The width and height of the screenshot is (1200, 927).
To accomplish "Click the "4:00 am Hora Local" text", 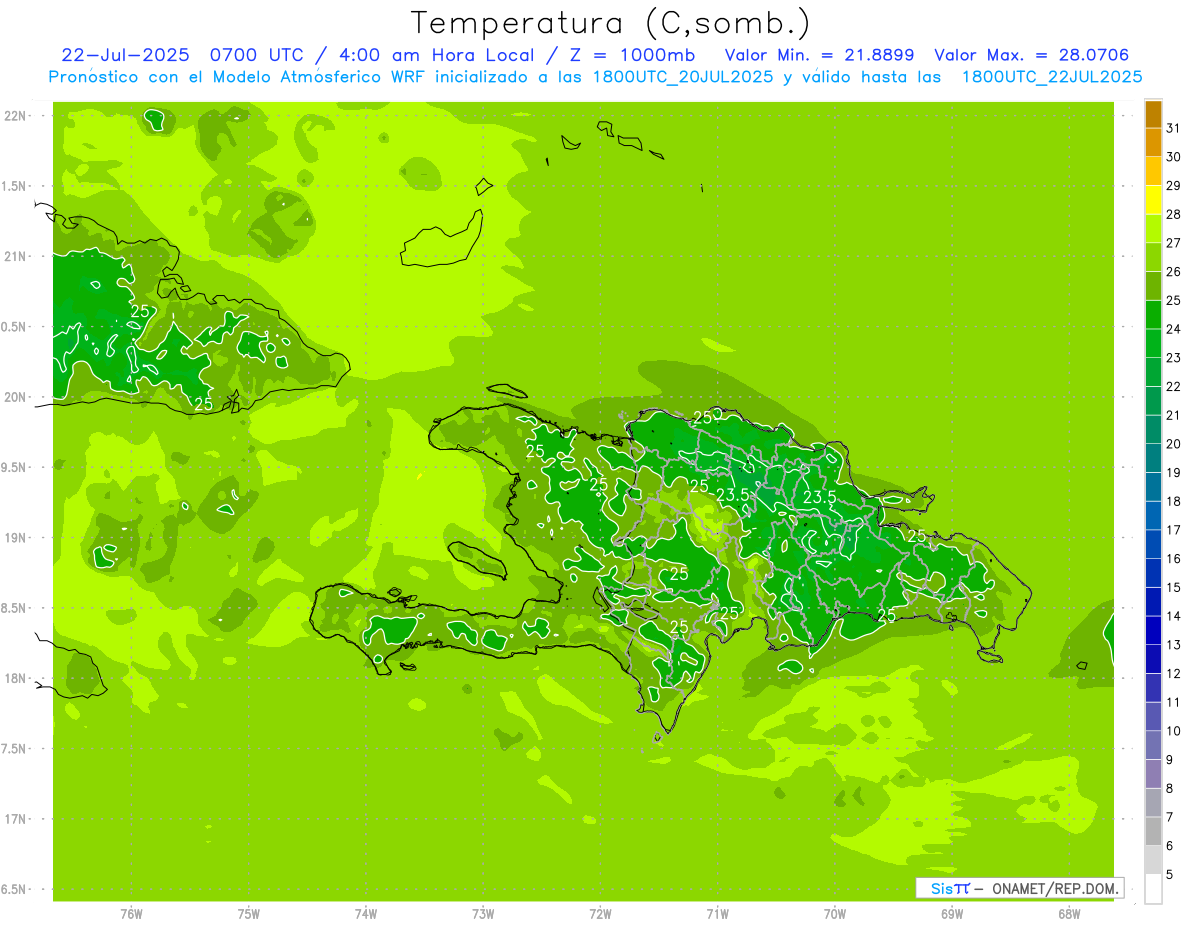I will [438, 55].
